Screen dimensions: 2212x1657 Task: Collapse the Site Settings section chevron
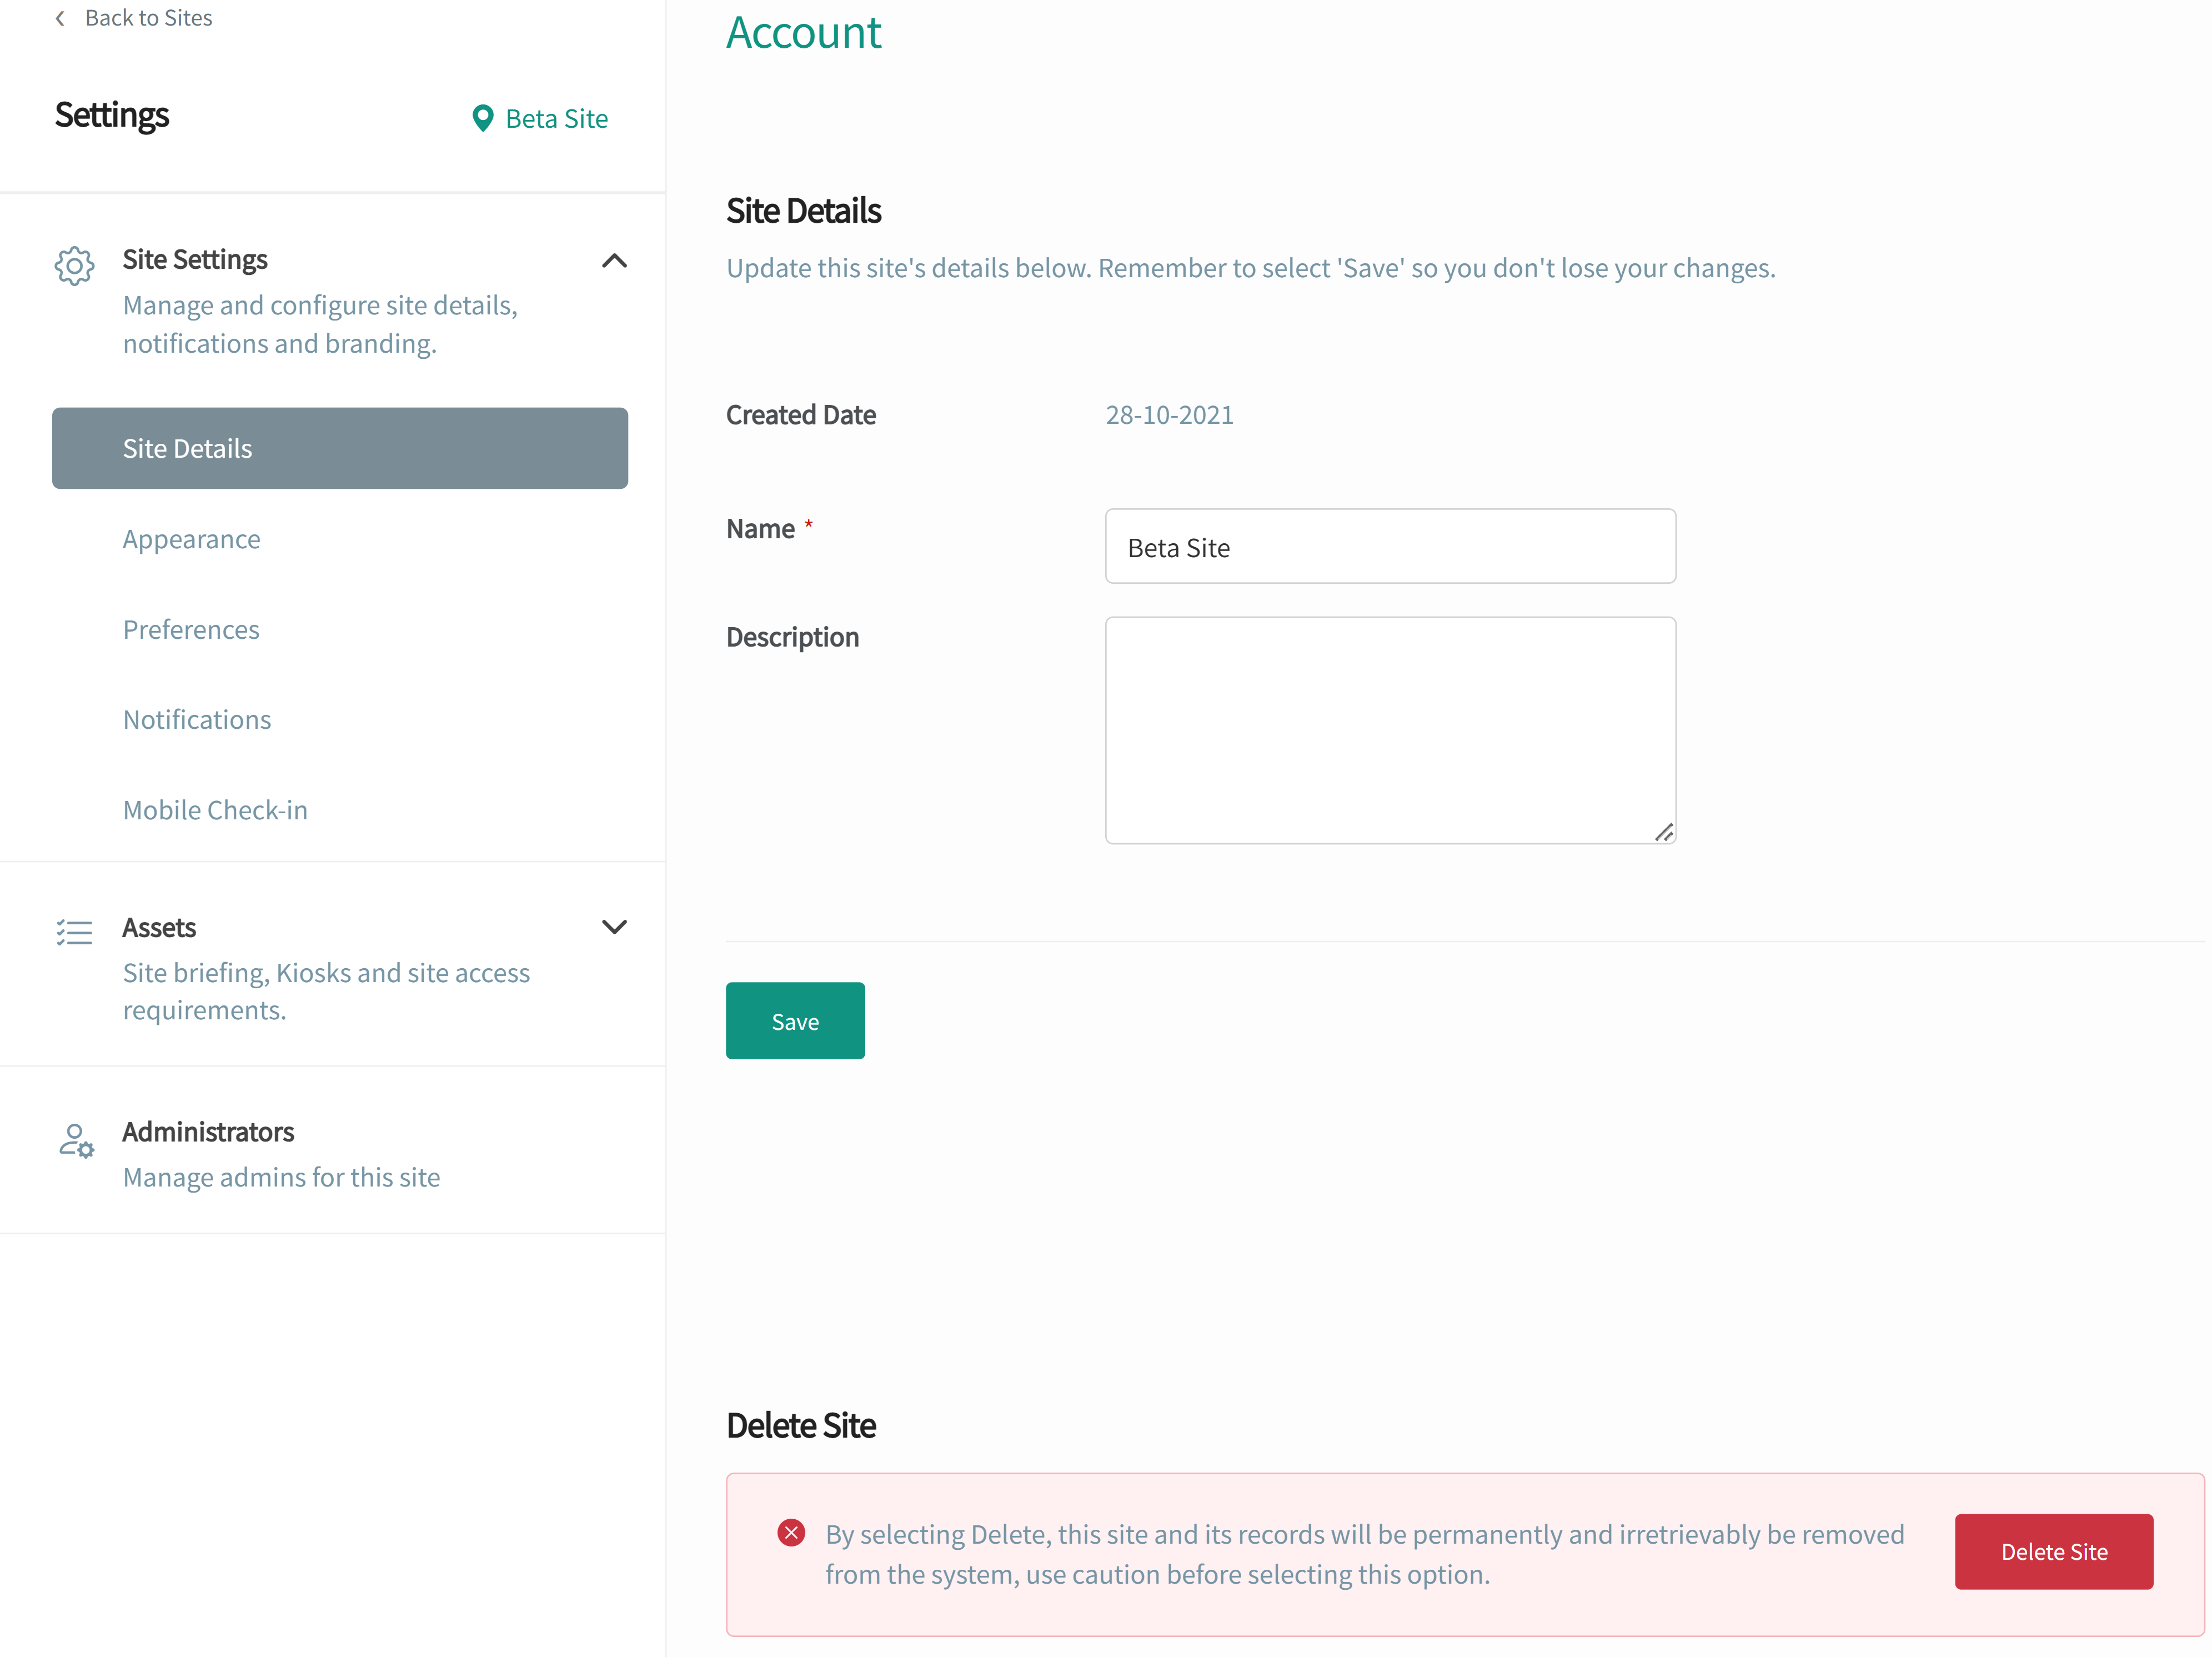pos(614,261)
